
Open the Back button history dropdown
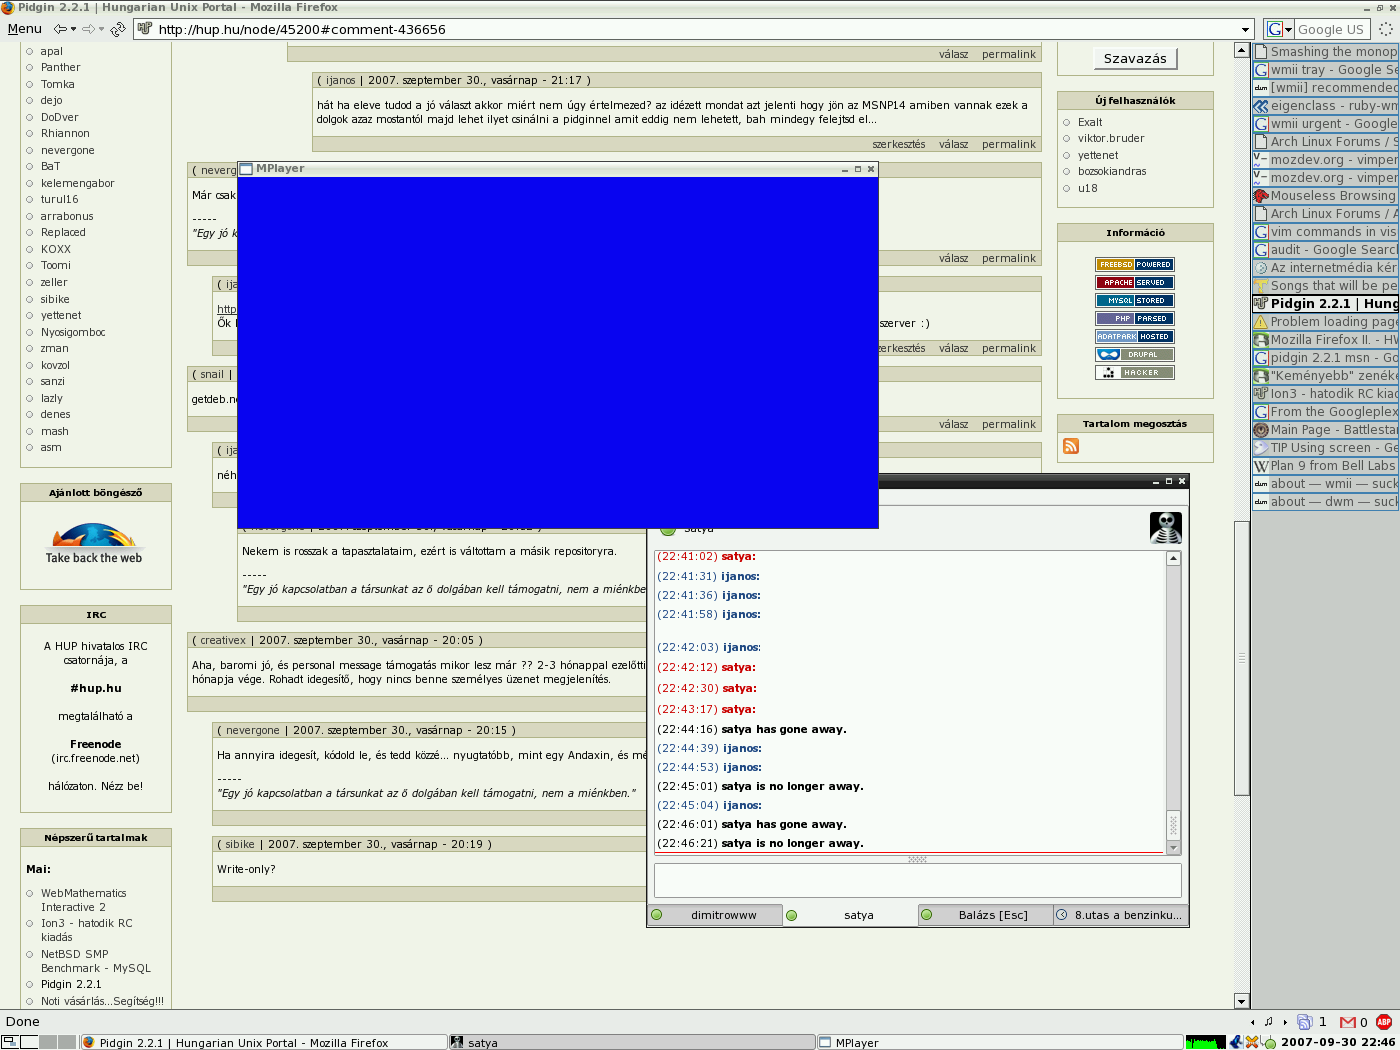[x=73, y=29]
